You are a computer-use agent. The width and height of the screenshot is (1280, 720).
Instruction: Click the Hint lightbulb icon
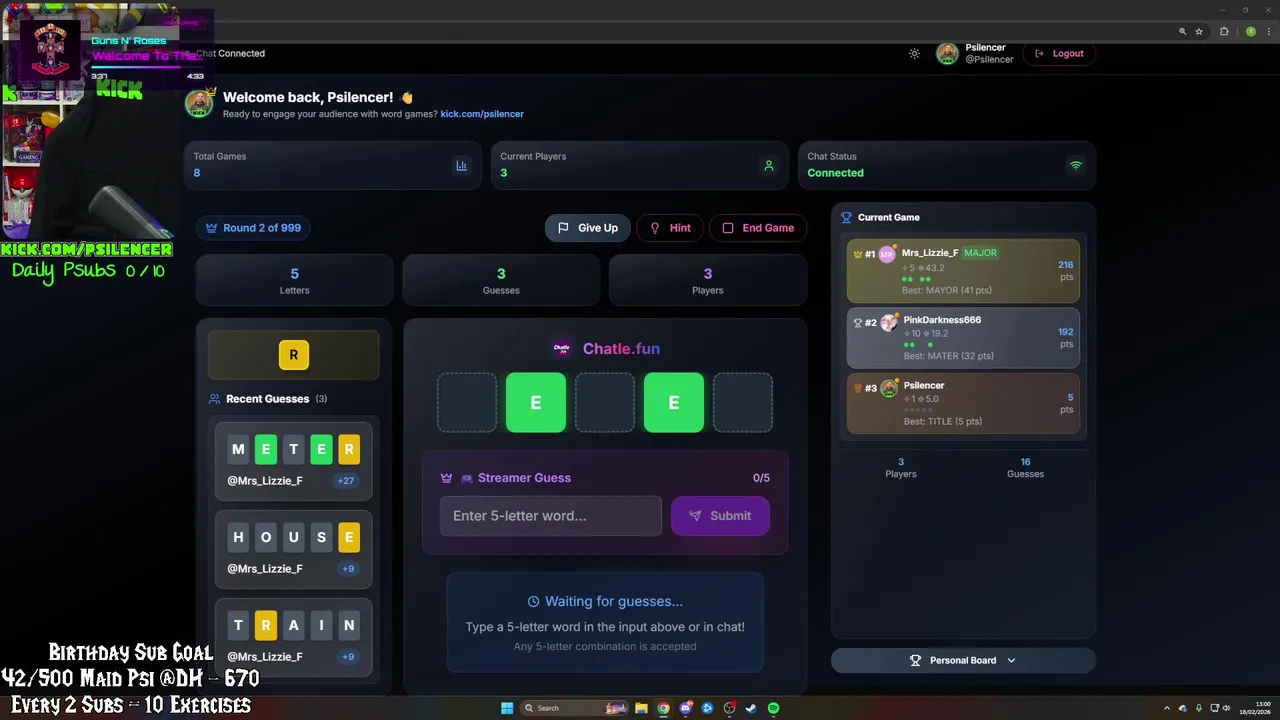point(655,228)
